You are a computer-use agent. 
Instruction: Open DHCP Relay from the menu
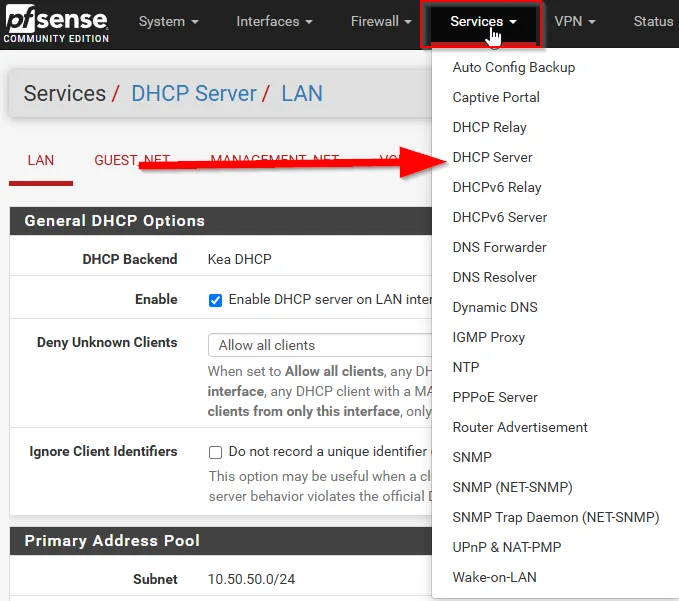[x=489, y=127]
